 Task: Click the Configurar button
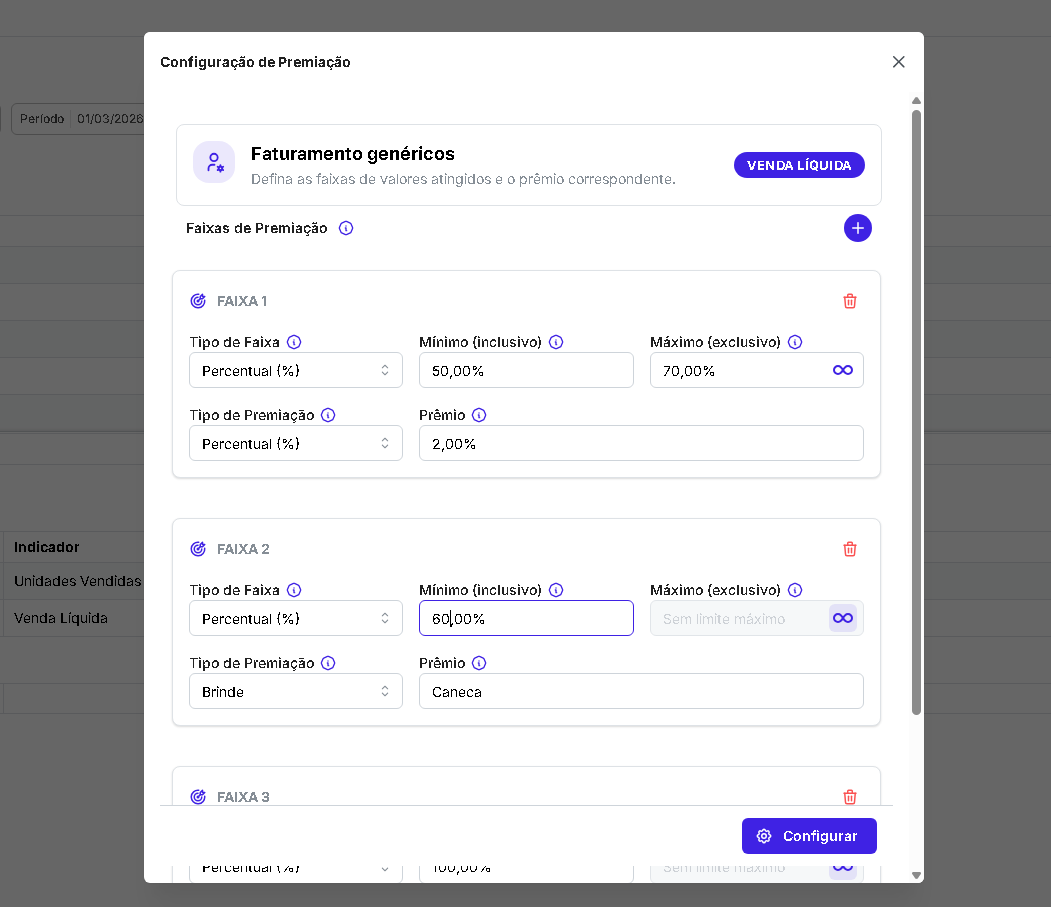(809, 836)
